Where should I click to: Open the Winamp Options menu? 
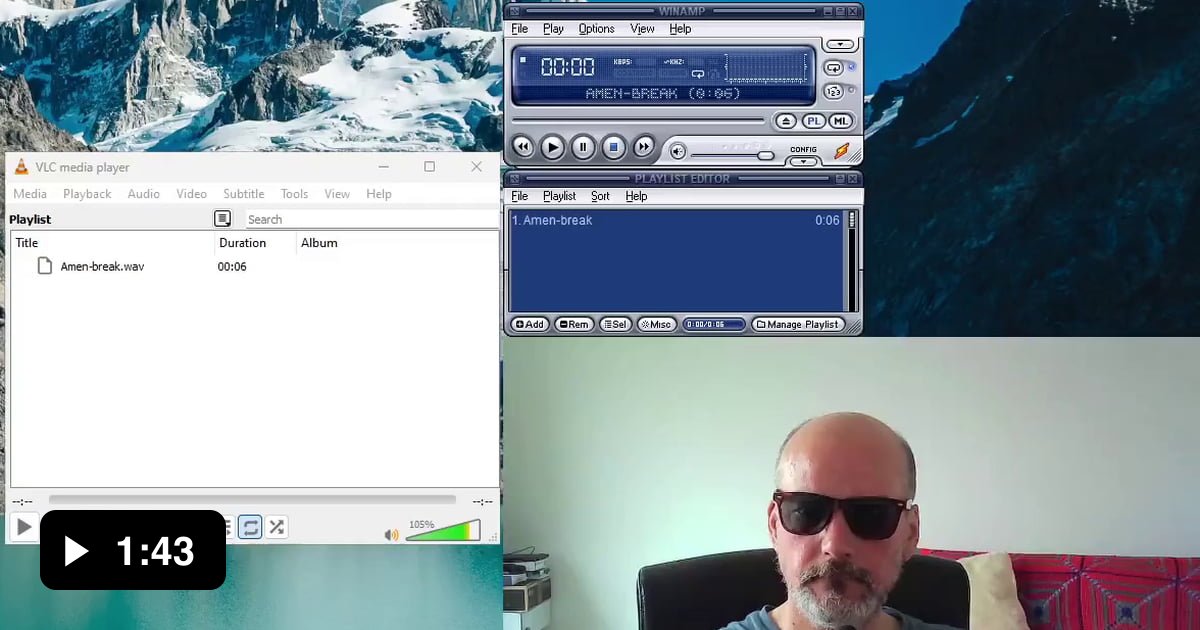596,29
